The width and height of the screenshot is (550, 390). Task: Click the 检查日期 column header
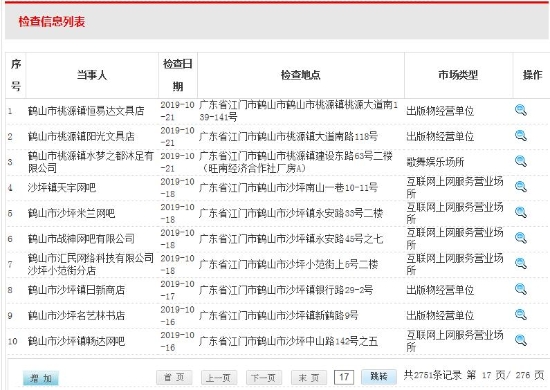[178, 75]
